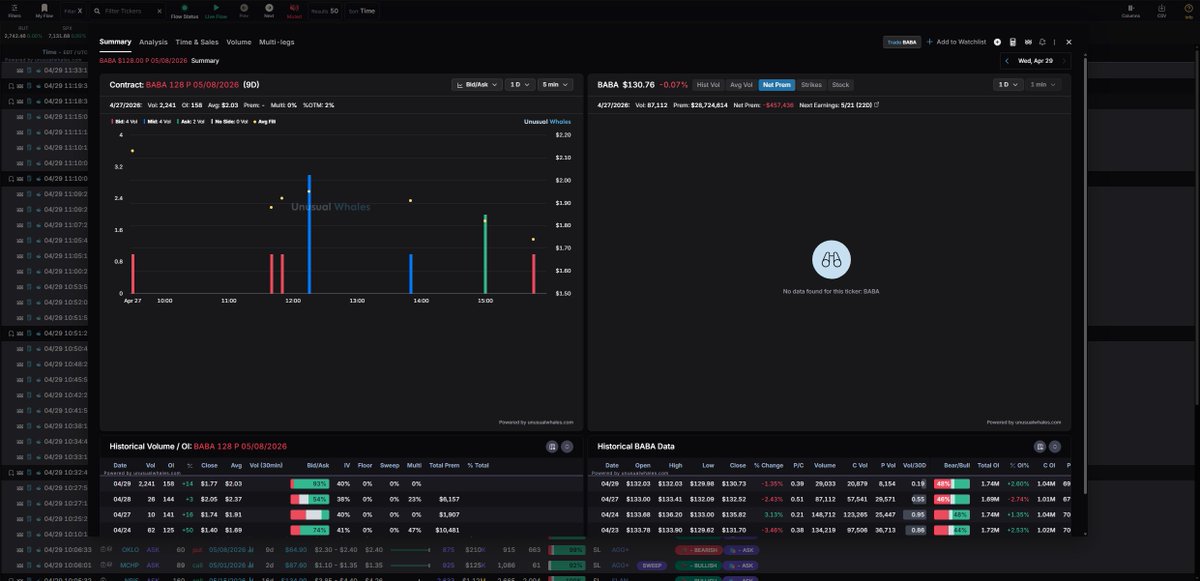Click Add to Watchlist
Viewport: 1200px width, 581px height.
point(957,42)
